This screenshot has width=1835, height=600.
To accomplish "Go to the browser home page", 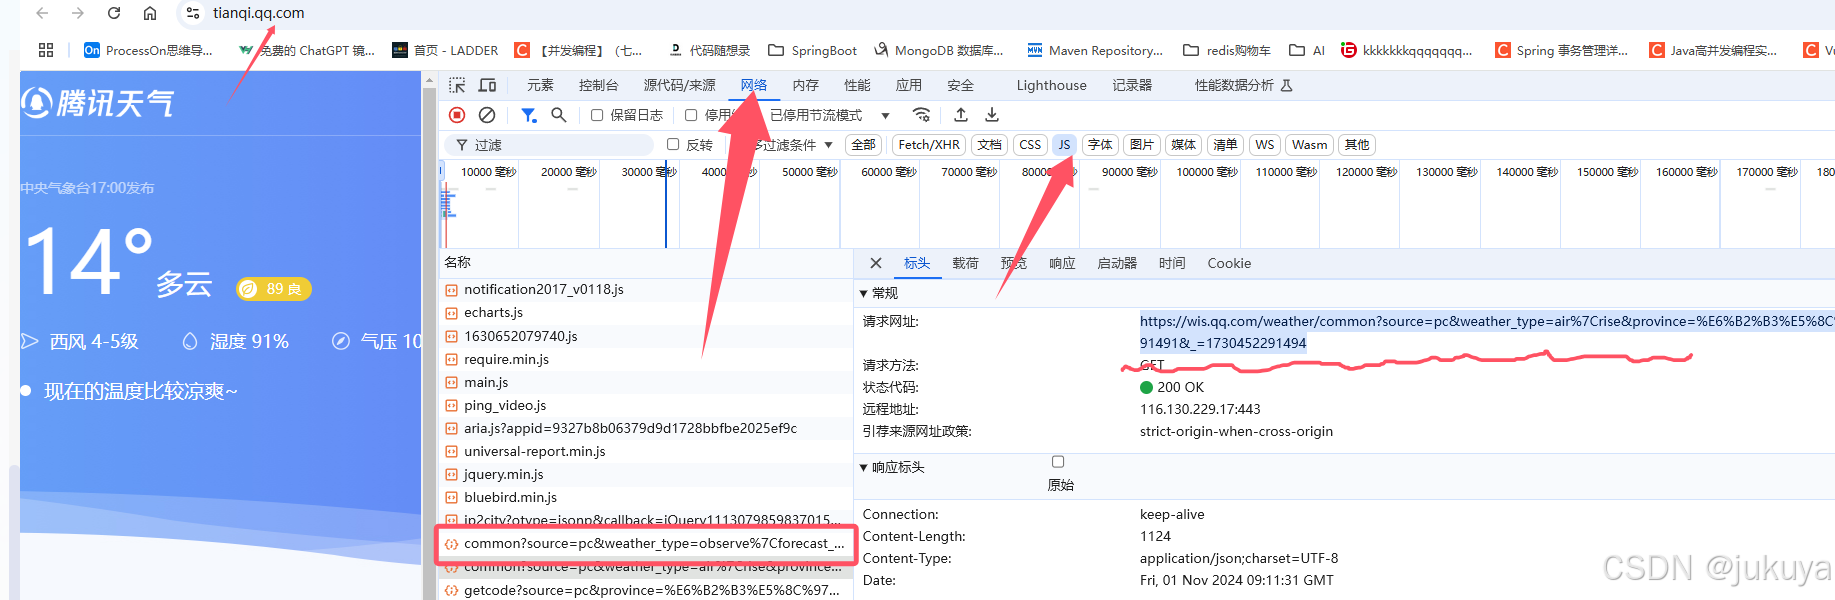I will point(150,13).
